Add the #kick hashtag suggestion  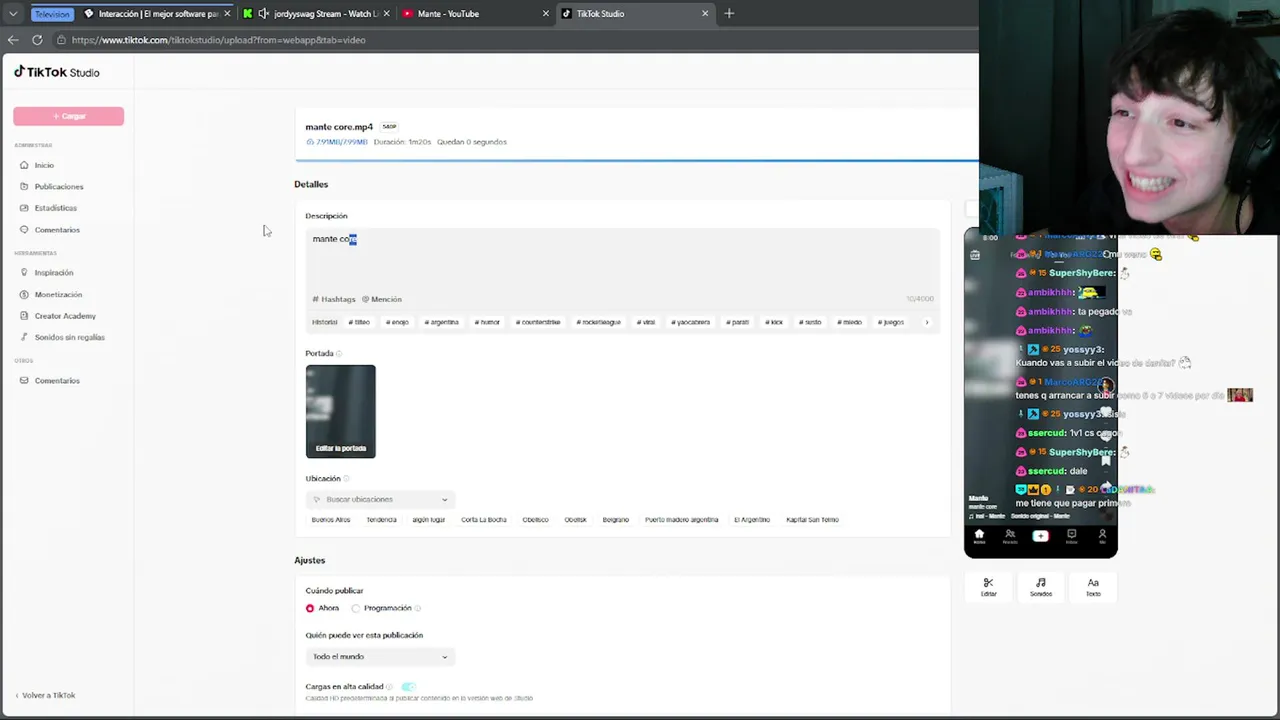click(x=774, y=322)
